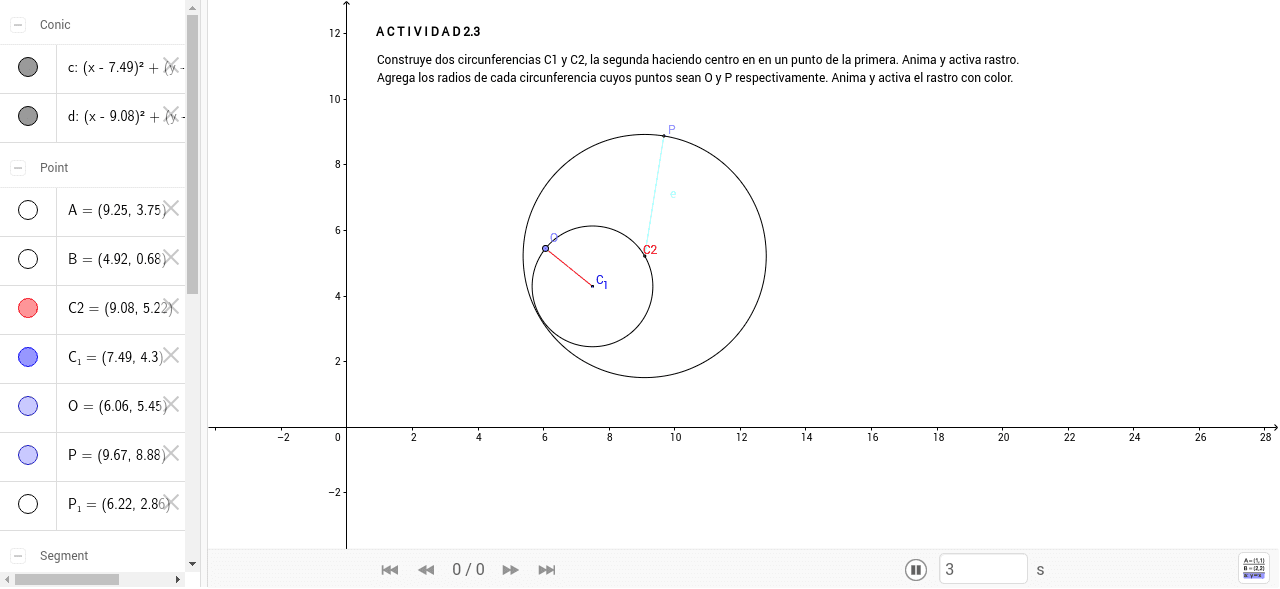
Task: Click the algebra panel horizontal scrollbar thumb
Action: pos(66,579)
